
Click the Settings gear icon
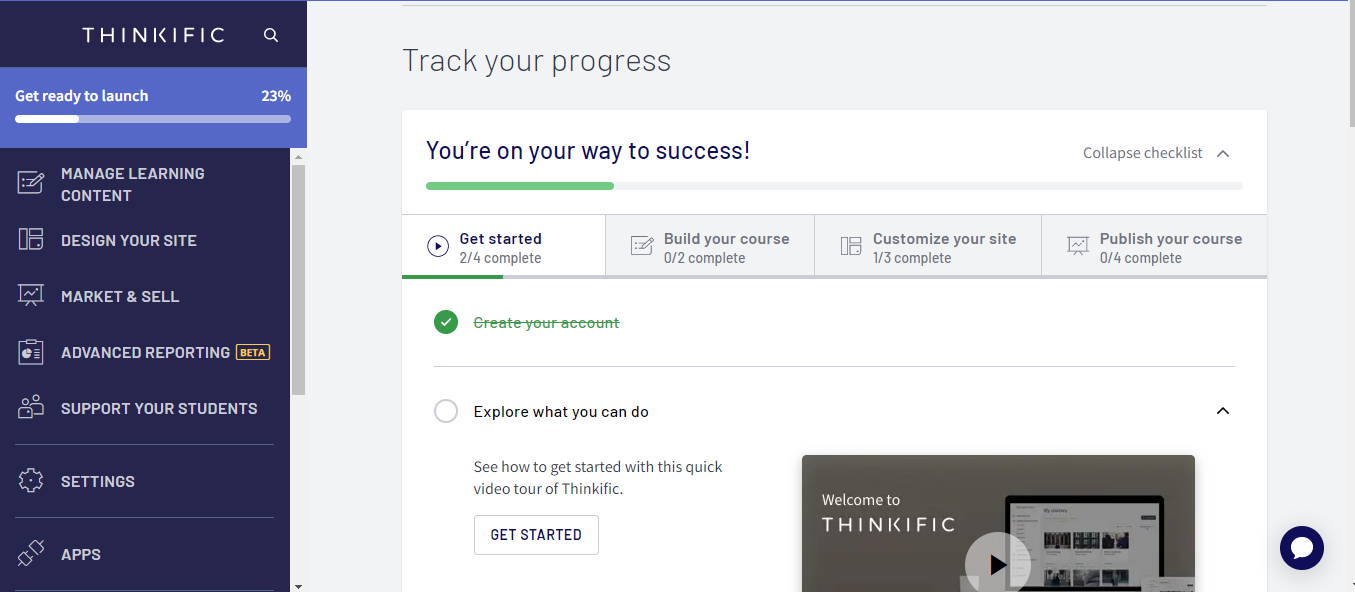(31, 481)
